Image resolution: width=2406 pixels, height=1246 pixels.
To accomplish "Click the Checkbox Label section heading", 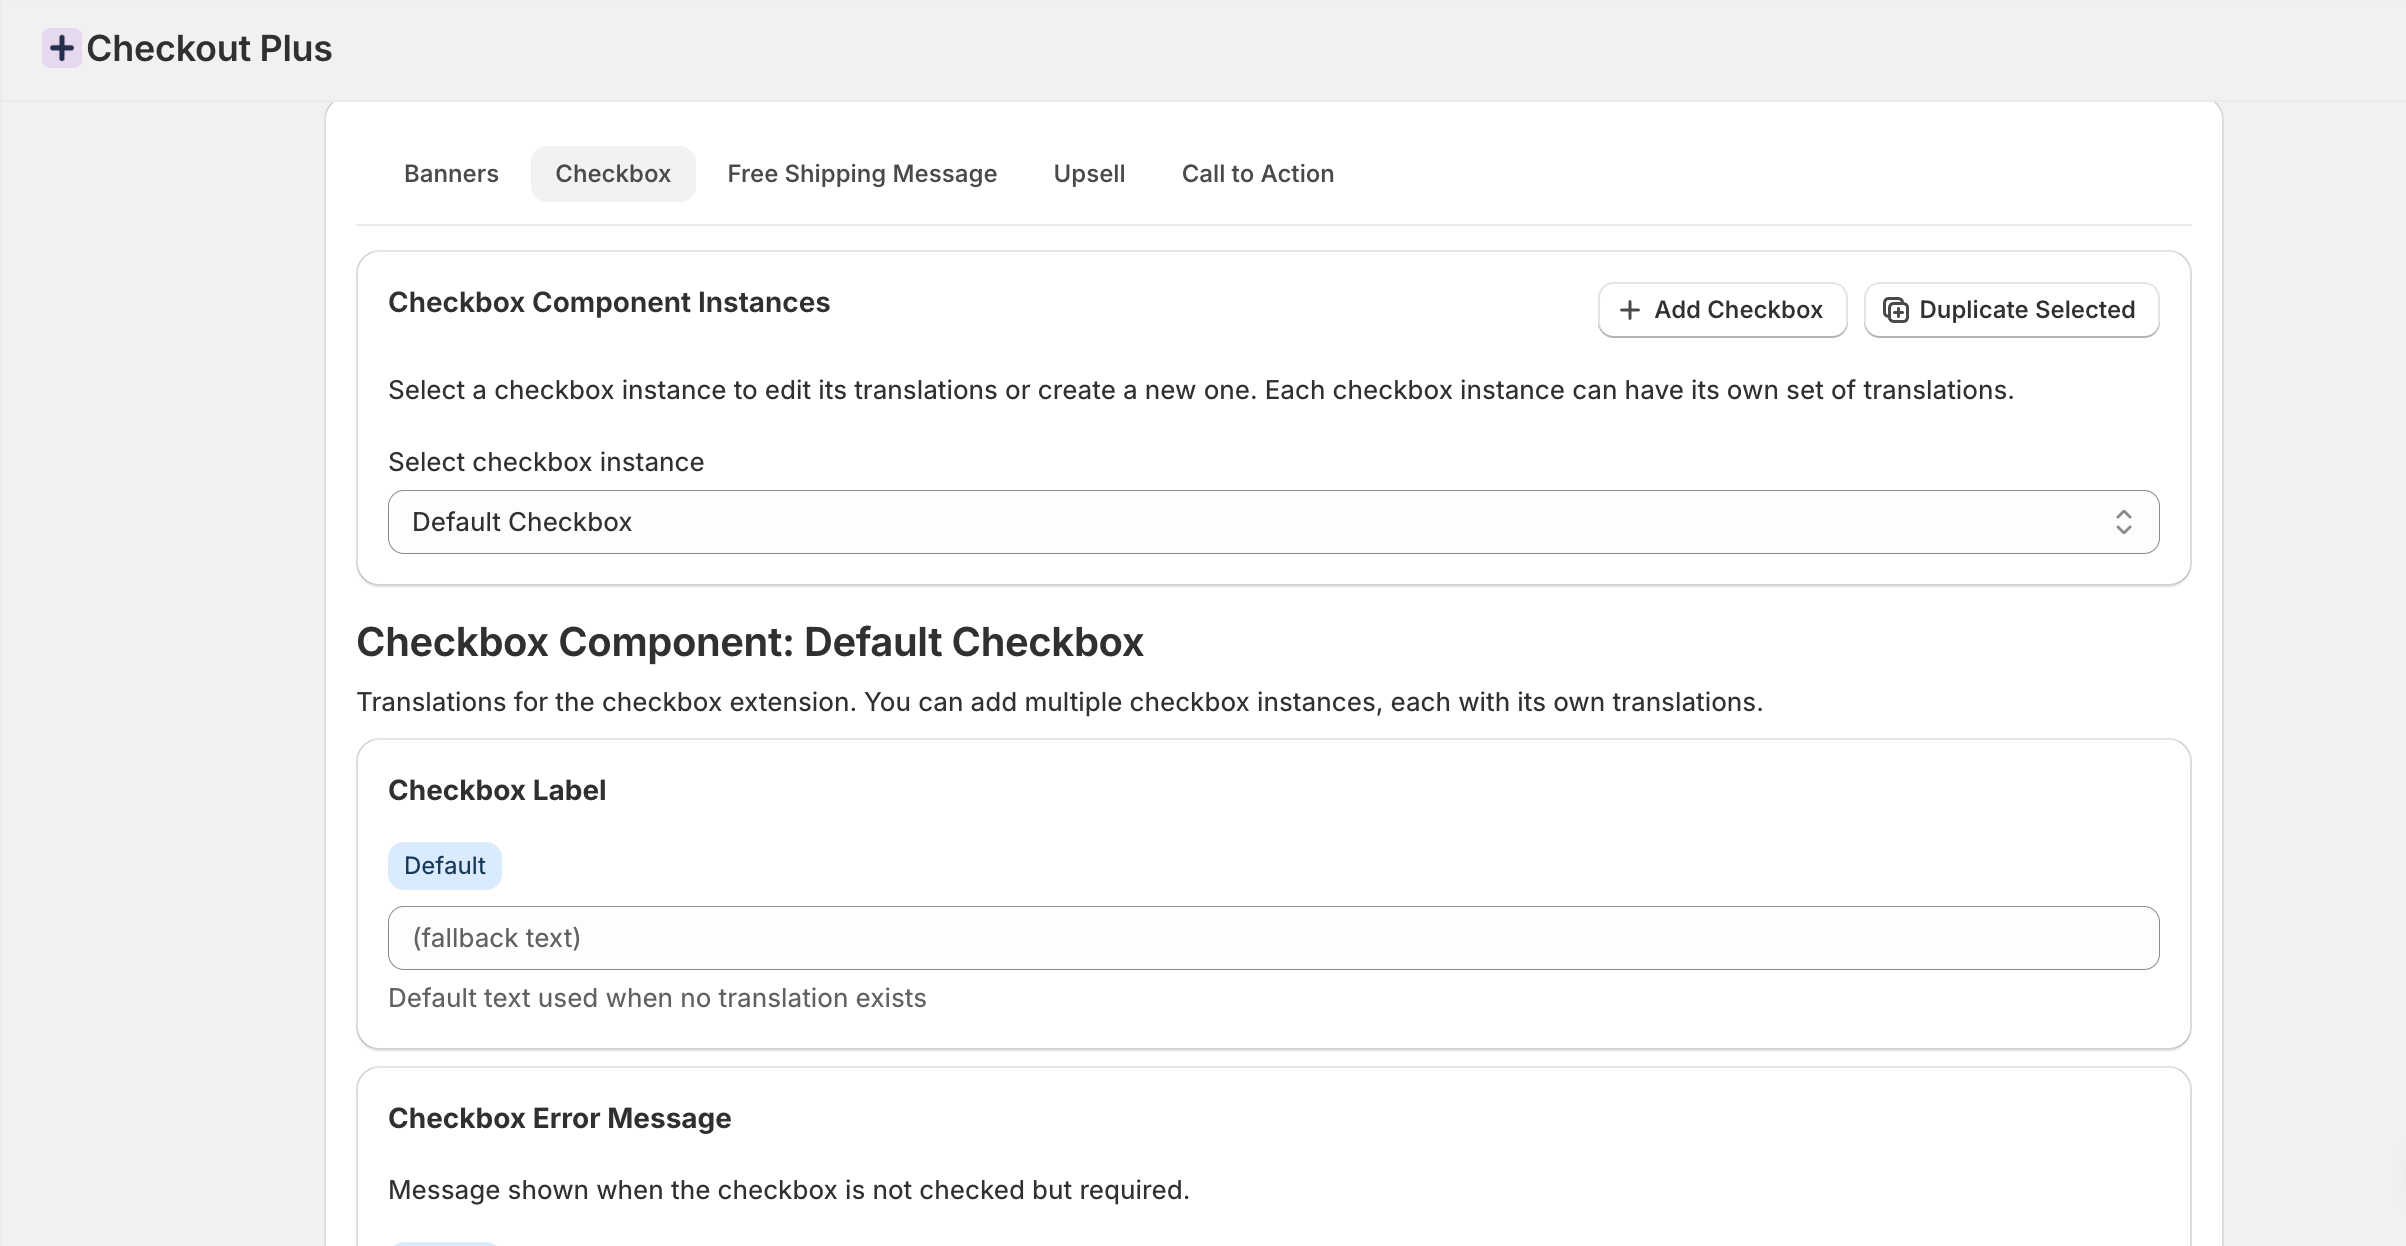I will (x=496, y=790).
